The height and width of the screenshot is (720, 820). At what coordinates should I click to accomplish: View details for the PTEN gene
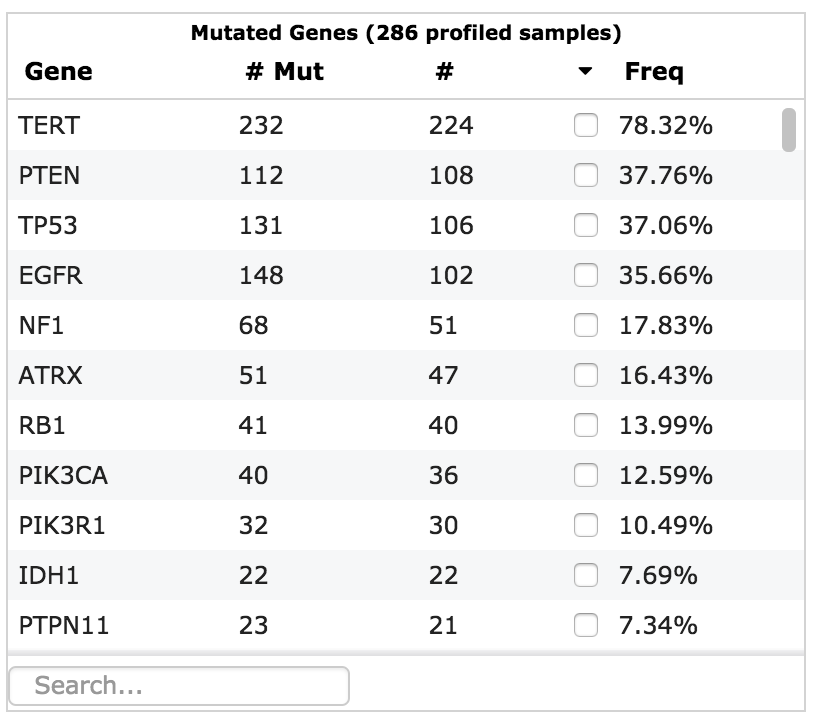[x=46, y=174]
